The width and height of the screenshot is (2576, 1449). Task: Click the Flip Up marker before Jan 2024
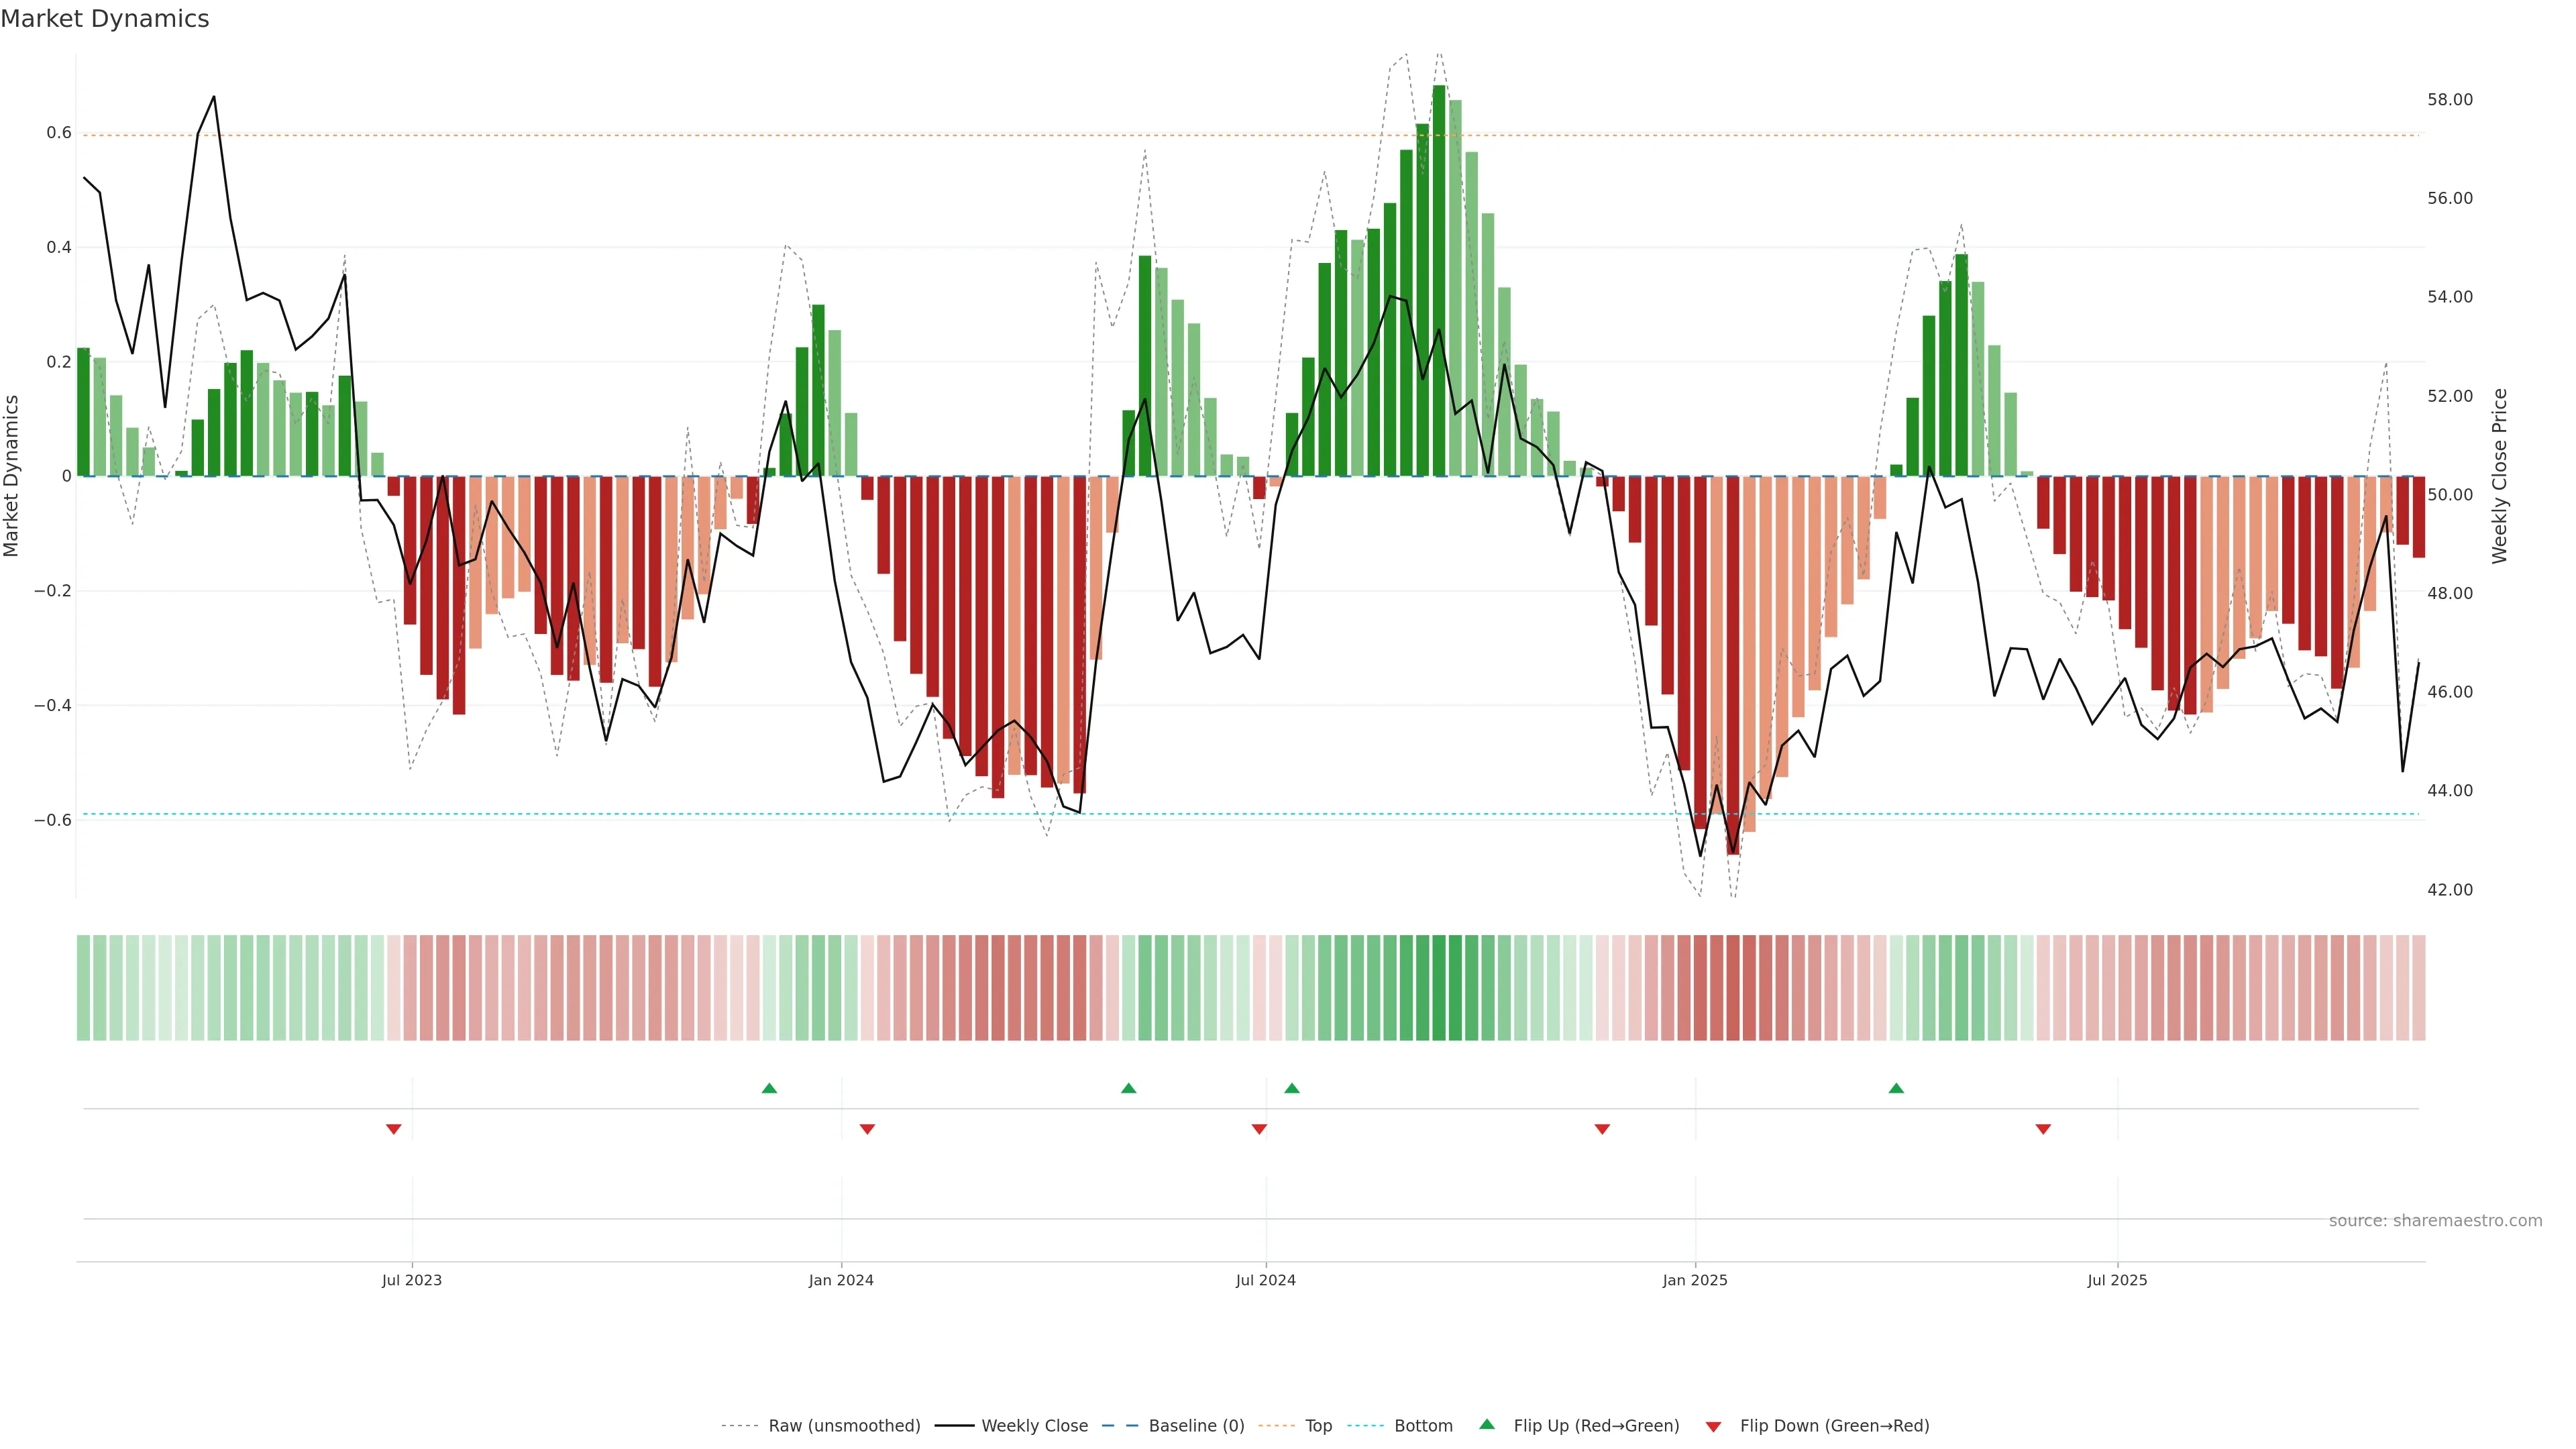tap(769, 1088)
